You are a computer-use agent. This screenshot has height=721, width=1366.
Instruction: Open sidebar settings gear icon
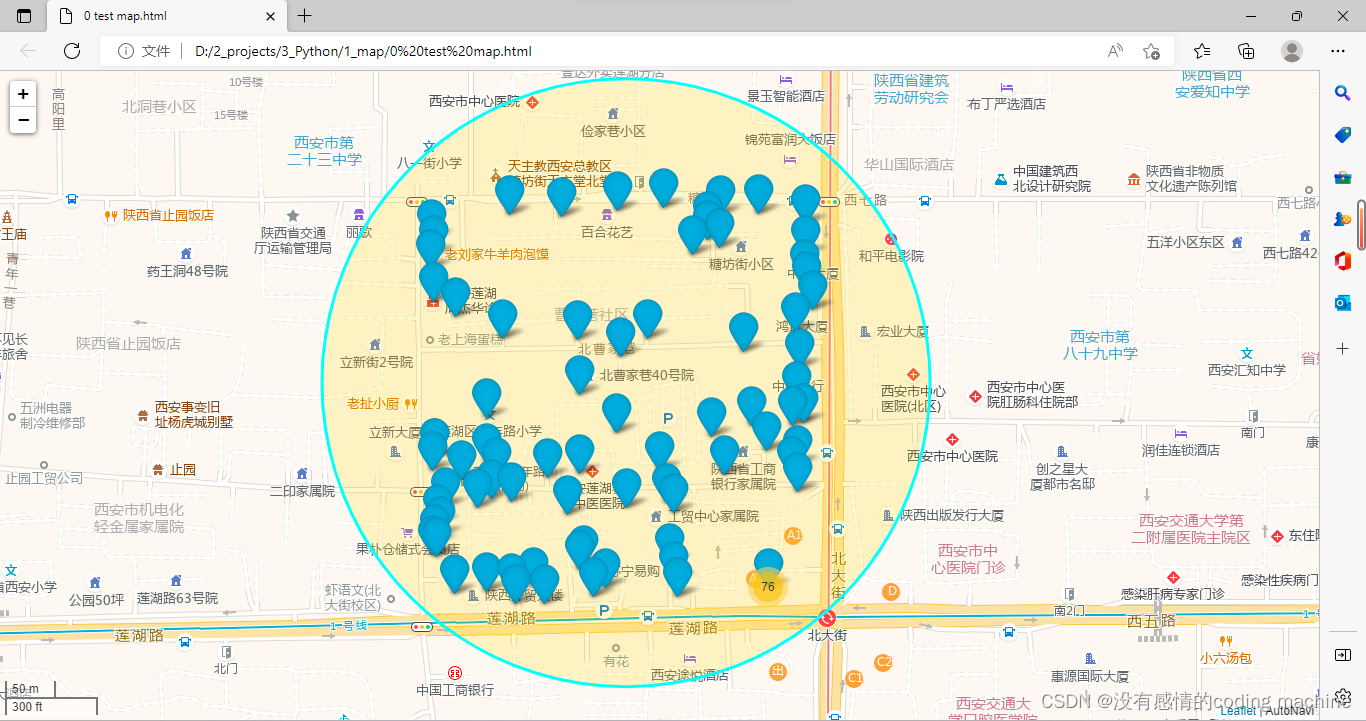coord(1343,696)
